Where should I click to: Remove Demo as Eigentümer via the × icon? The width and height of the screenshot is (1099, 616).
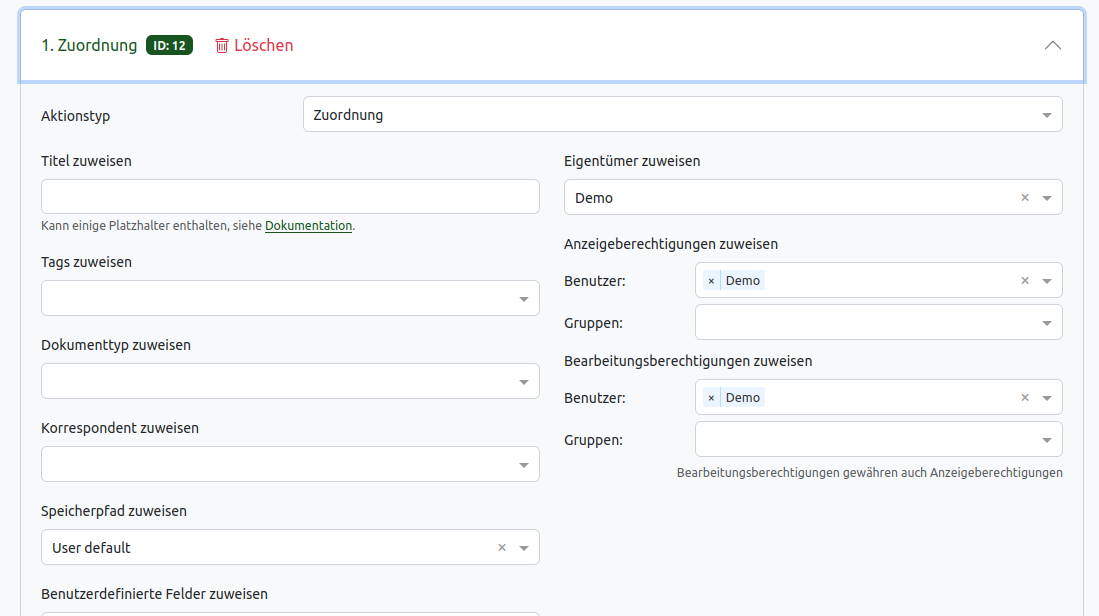[1024, 197]
